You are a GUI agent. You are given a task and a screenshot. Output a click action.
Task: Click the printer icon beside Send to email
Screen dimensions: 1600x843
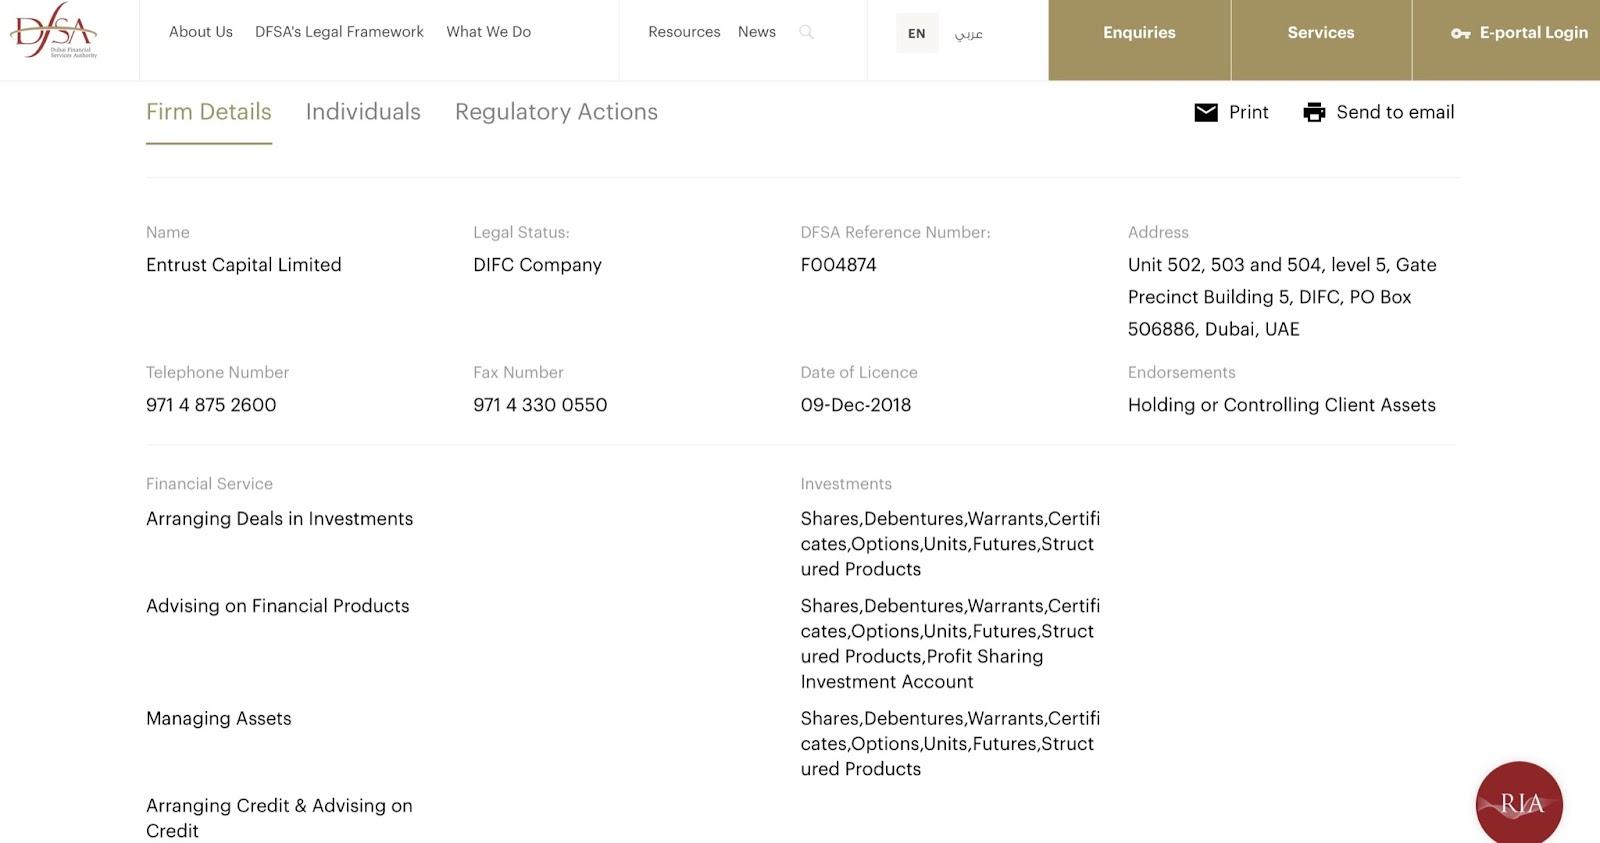tap(1314, 112)
